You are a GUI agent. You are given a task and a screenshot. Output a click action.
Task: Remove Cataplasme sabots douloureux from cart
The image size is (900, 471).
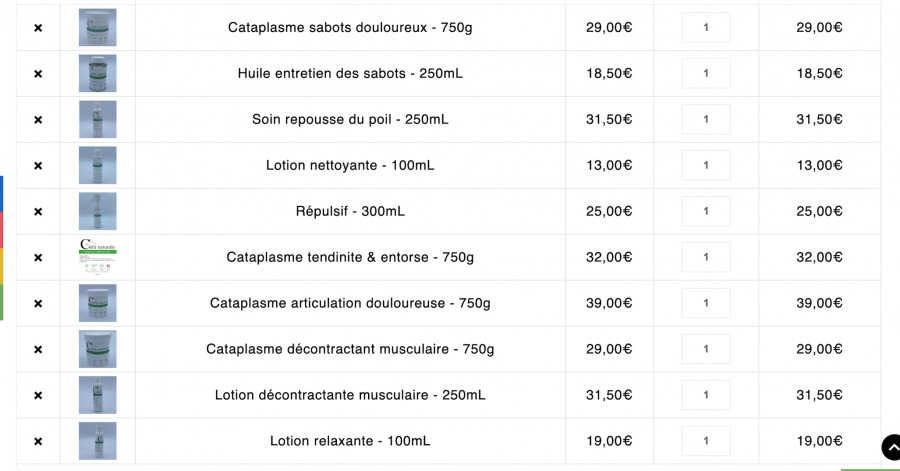point(38,28)
